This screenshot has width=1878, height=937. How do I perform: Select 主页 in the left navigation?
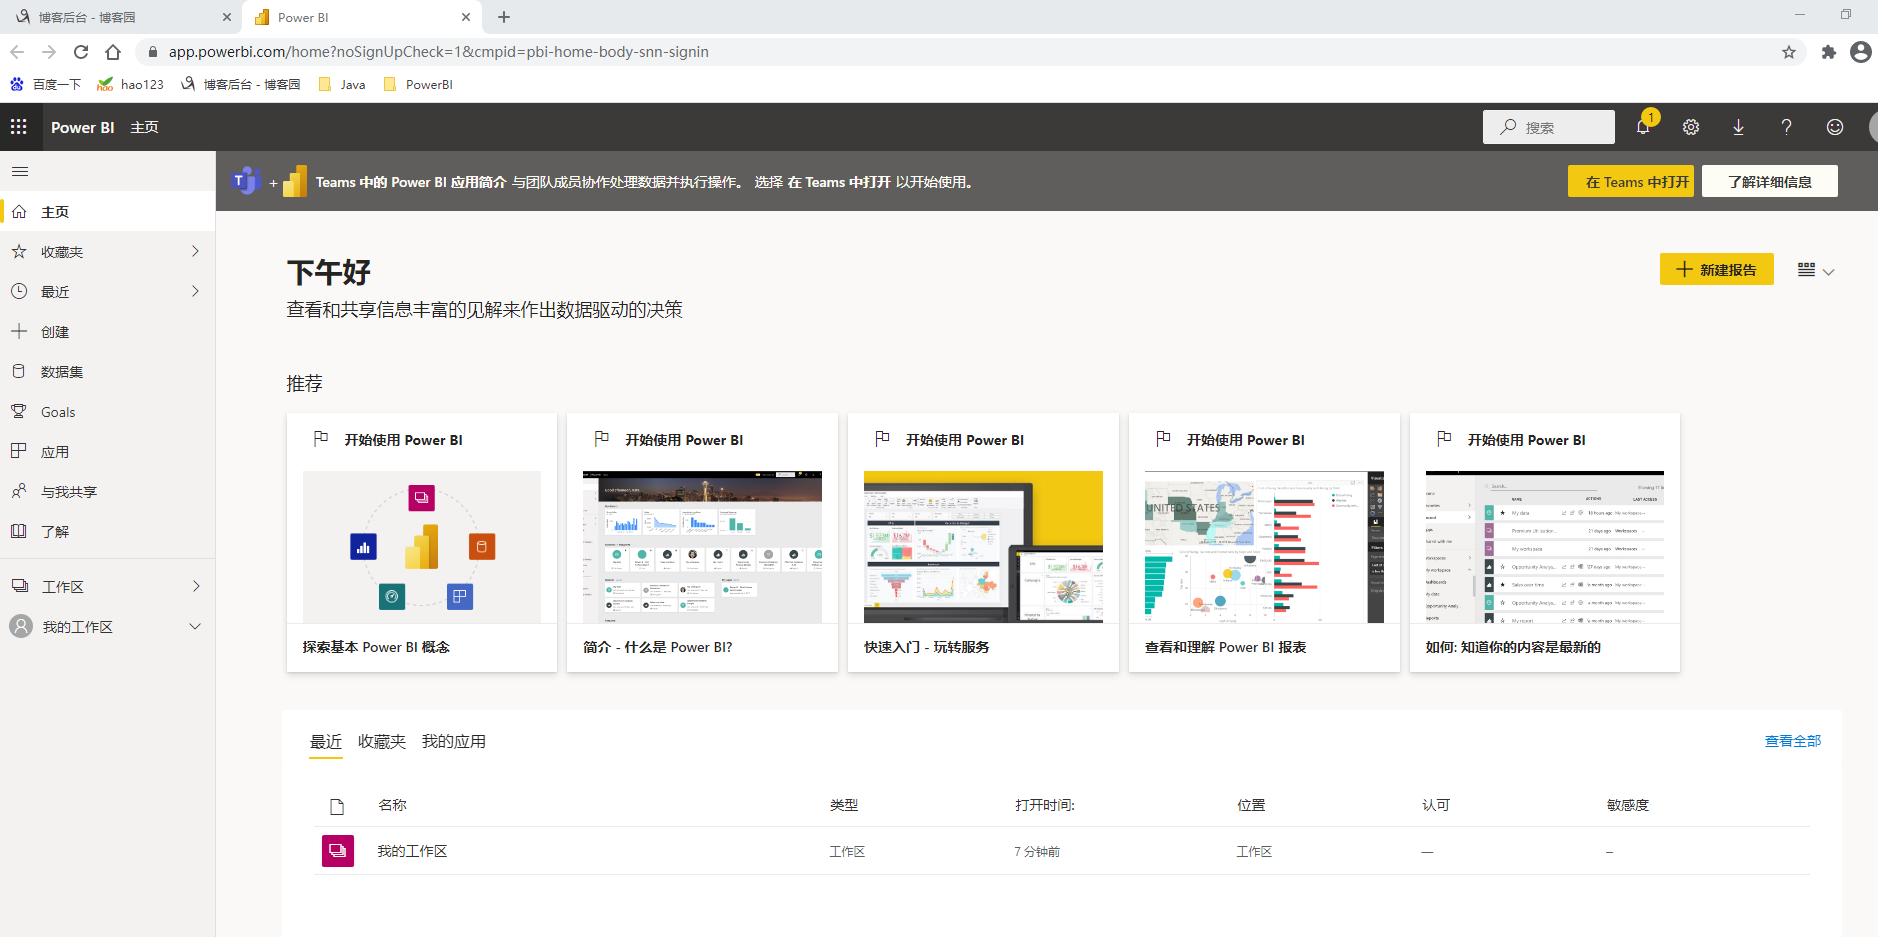[x=108, y=212]
